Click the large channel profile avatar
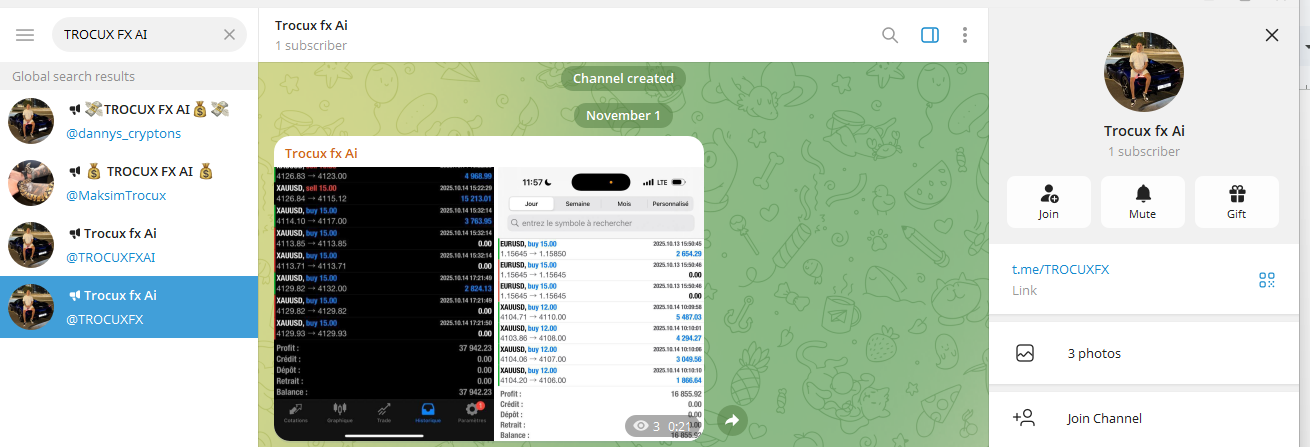Viewport: 1310px width, 447px height. [1143, 71]
